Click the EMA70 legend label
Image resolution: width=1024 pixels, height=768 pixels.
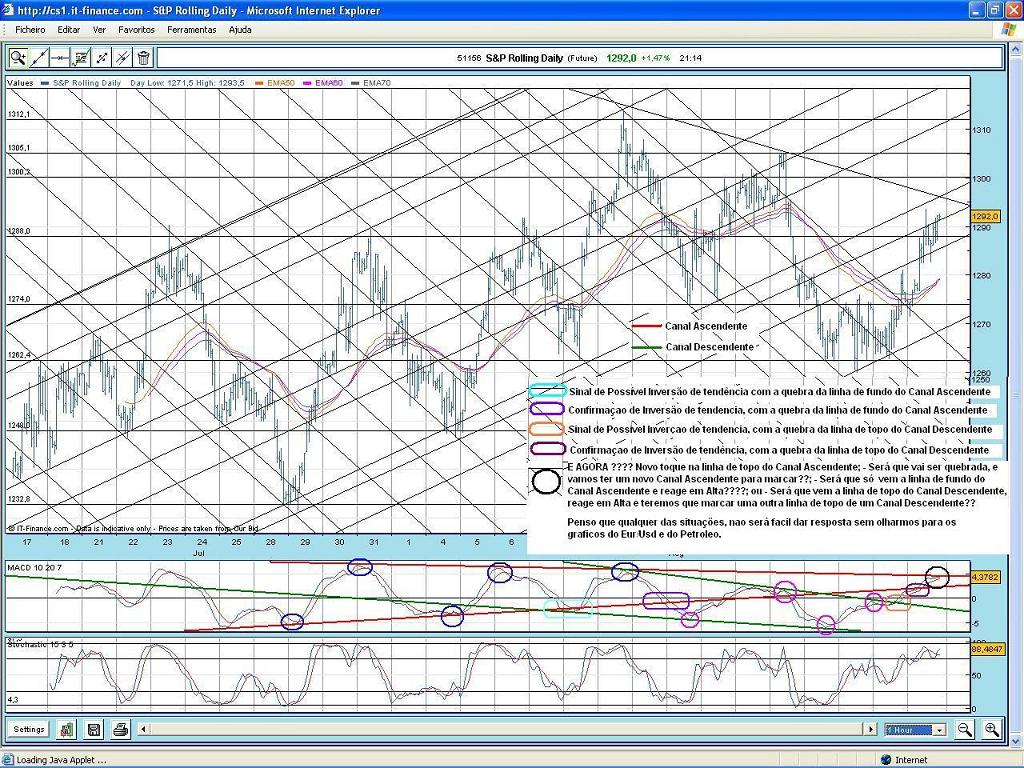point(377,83)
